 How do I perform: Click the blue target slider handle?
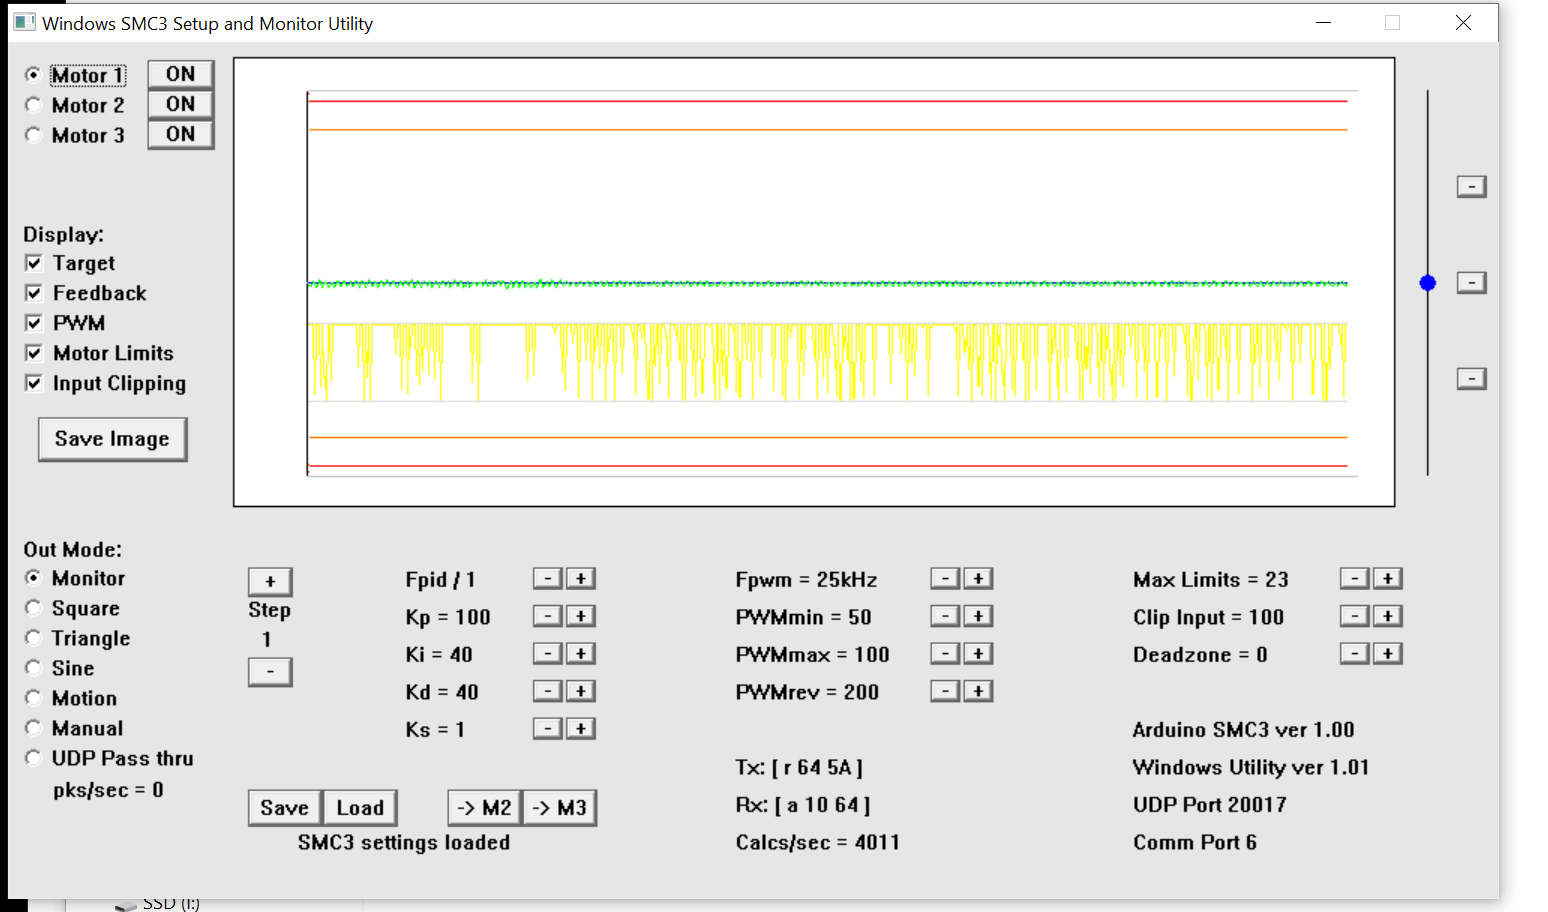coord(1428,283)
